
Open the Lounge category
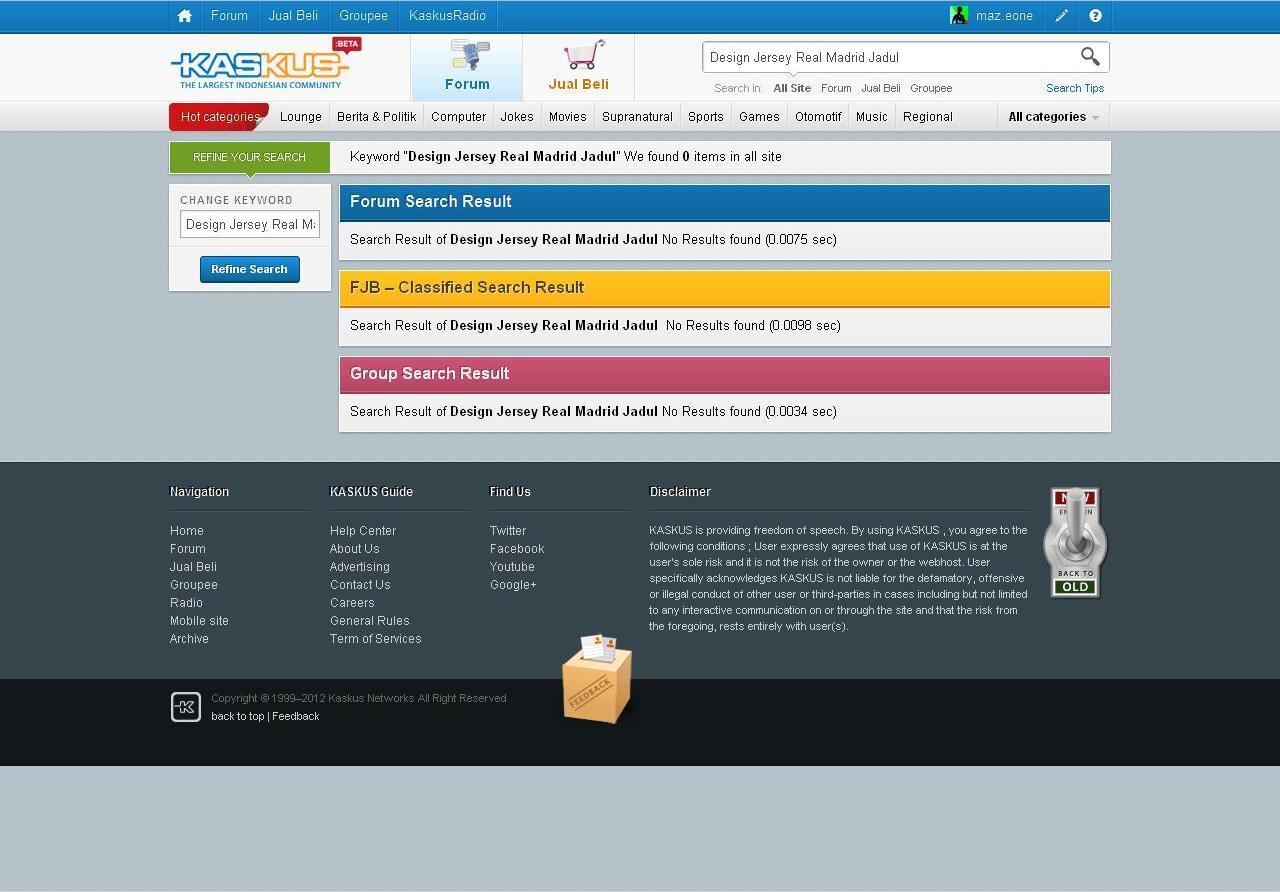click(x=301, y=117)
